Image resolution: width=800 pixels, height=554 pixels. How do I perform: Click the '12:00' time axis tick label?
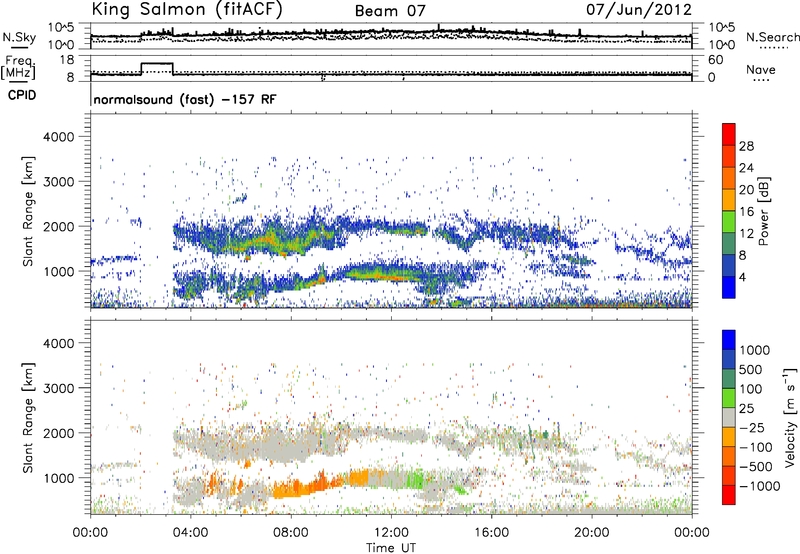coord(391,533)
